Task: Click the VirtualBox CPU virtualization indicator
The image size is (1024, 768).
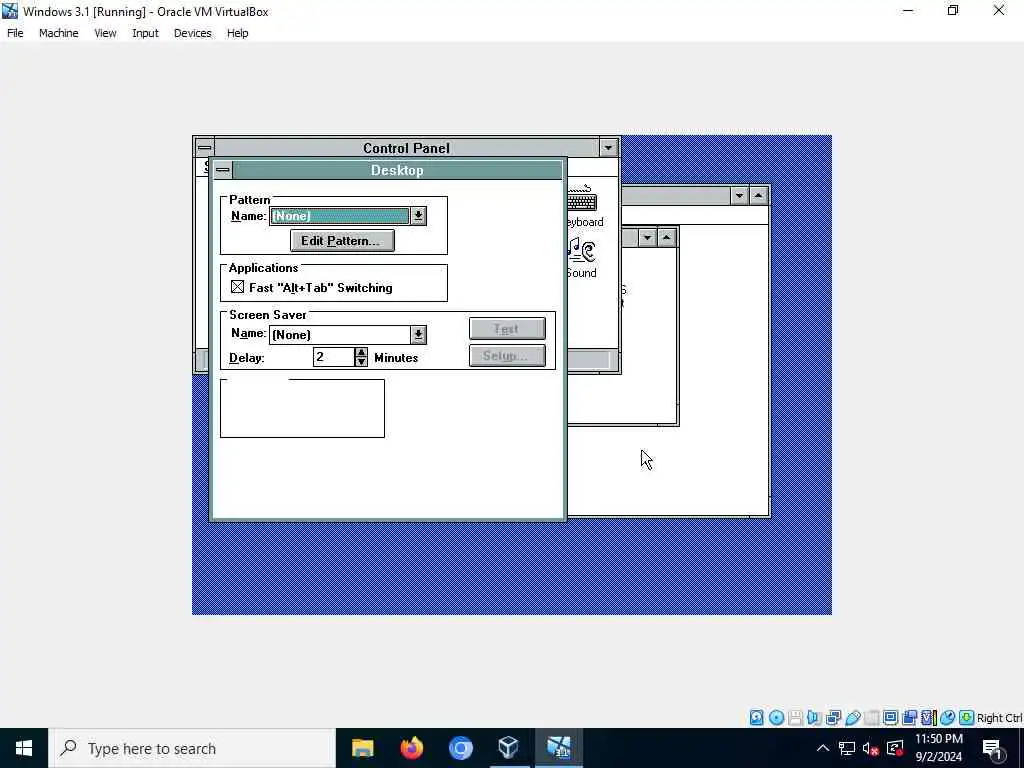Action: [928, 718]
